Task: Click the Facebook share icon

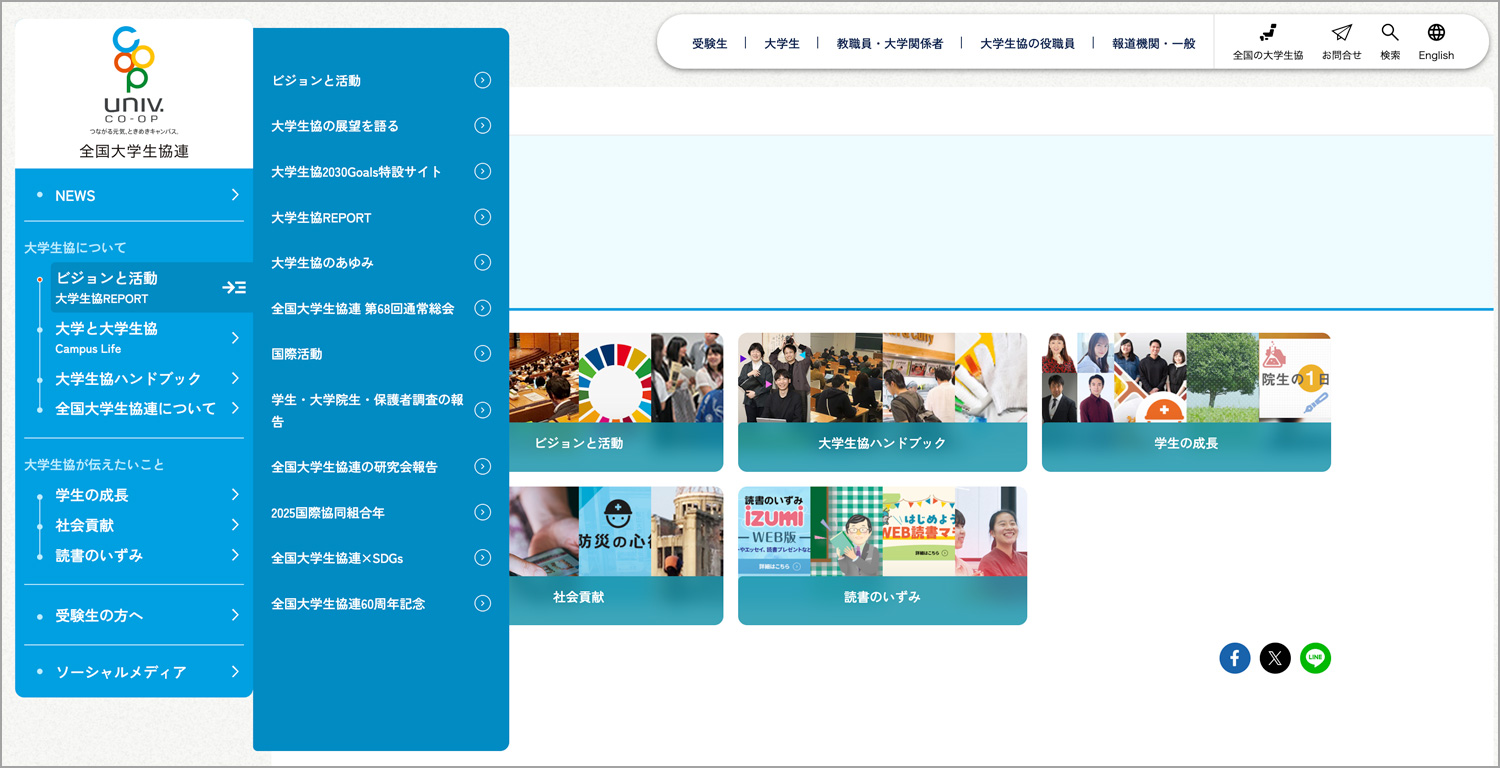Action: click(x=1234, y=658)
